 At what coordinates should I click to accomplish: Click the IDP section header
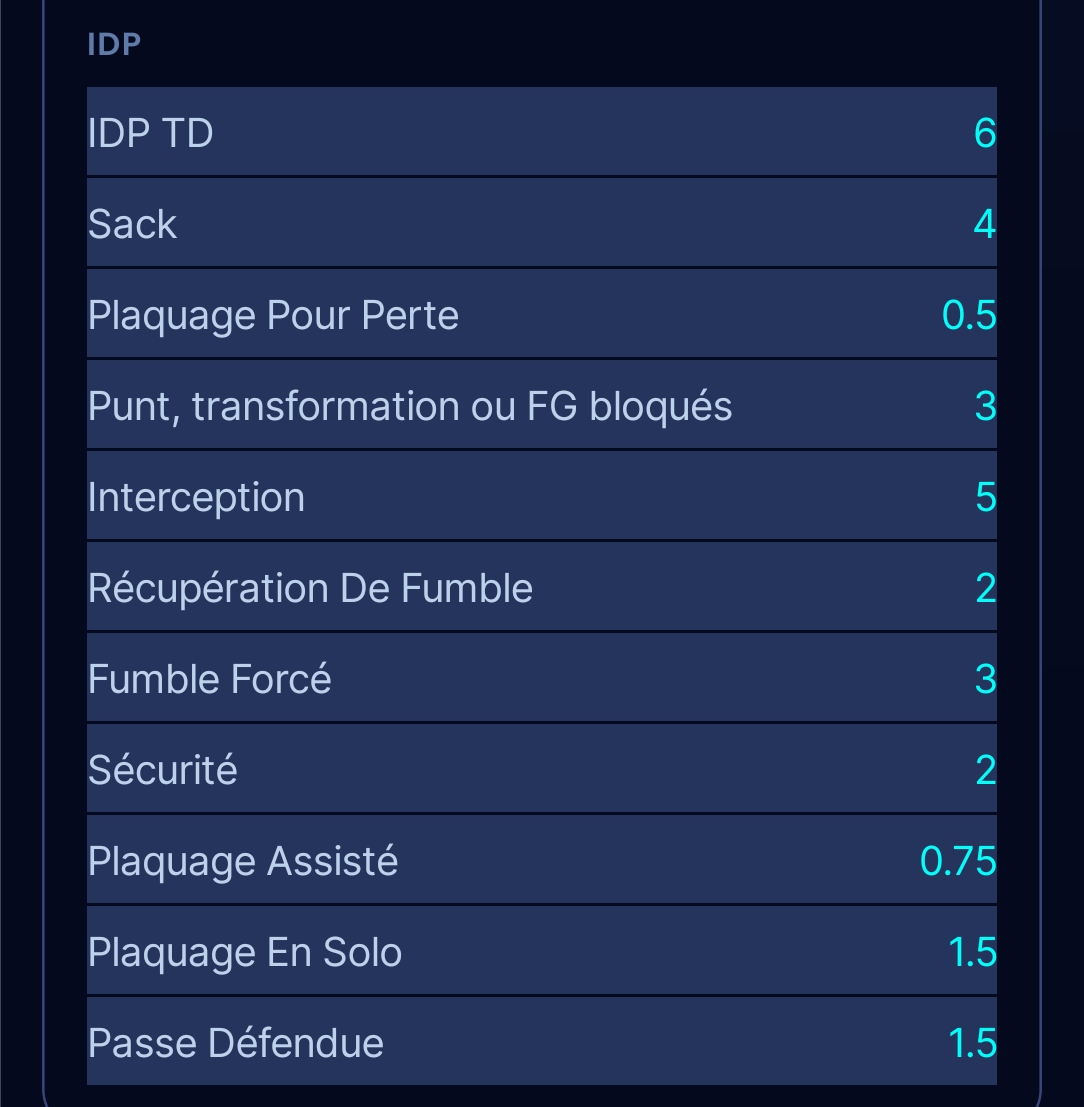click(x=114, y=45)
